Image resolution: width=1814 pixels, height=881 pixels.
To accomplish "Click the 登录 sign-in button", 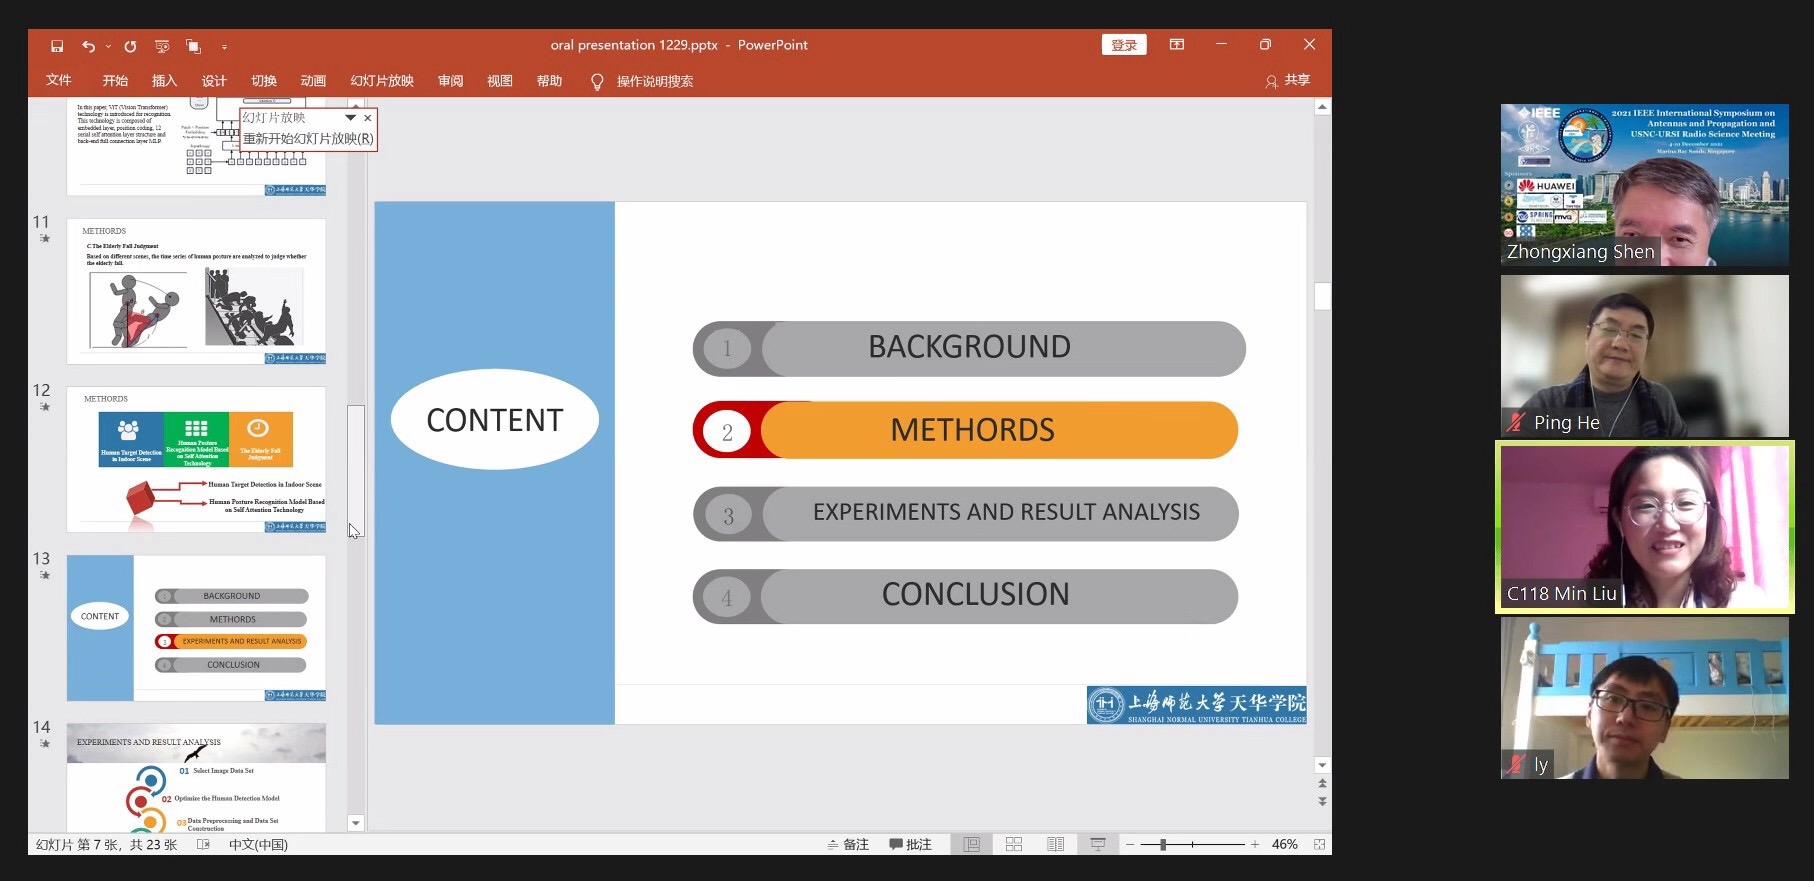I will pos(1124,45).
